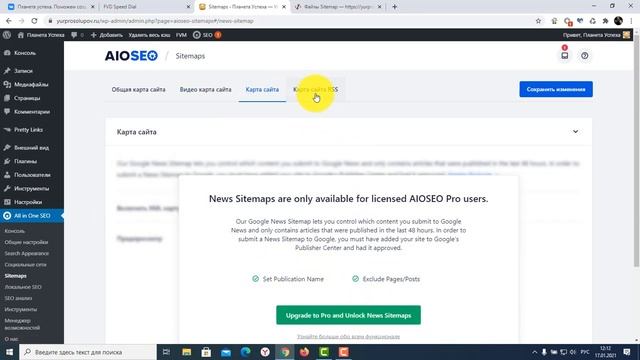The width and height of the screenshot is (640, 360).
Task: Open Планета Успеха site link in admin bar
Action: 41,35
